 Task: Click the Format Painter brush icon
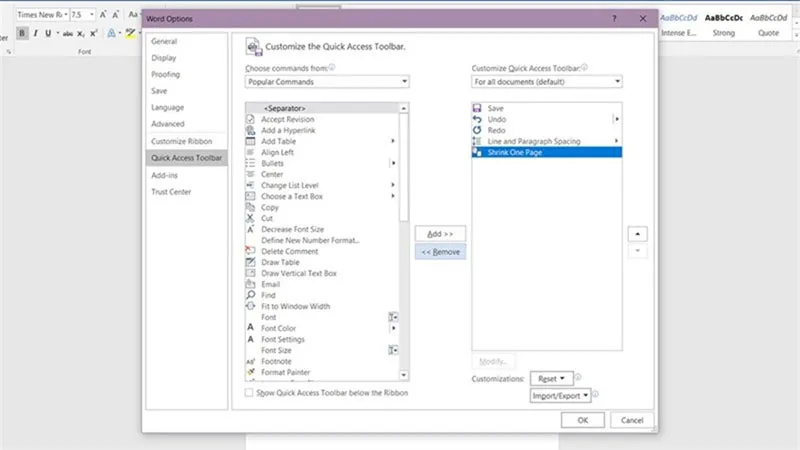[x=250, y=372]
